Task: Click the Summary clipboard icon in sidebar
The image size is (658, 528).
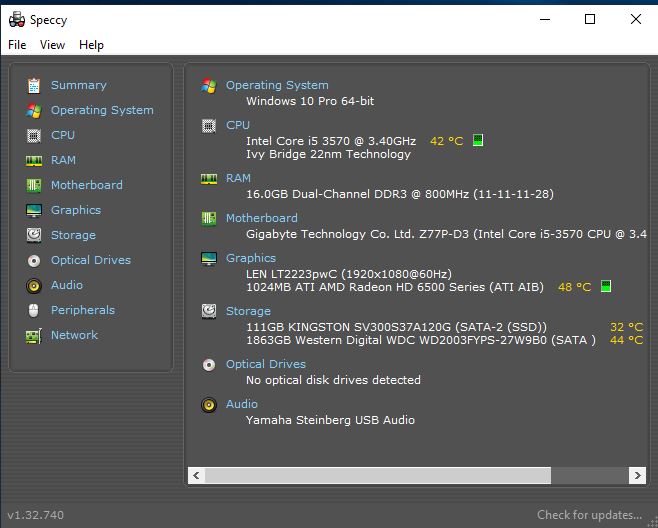Action: pos(34,86)
